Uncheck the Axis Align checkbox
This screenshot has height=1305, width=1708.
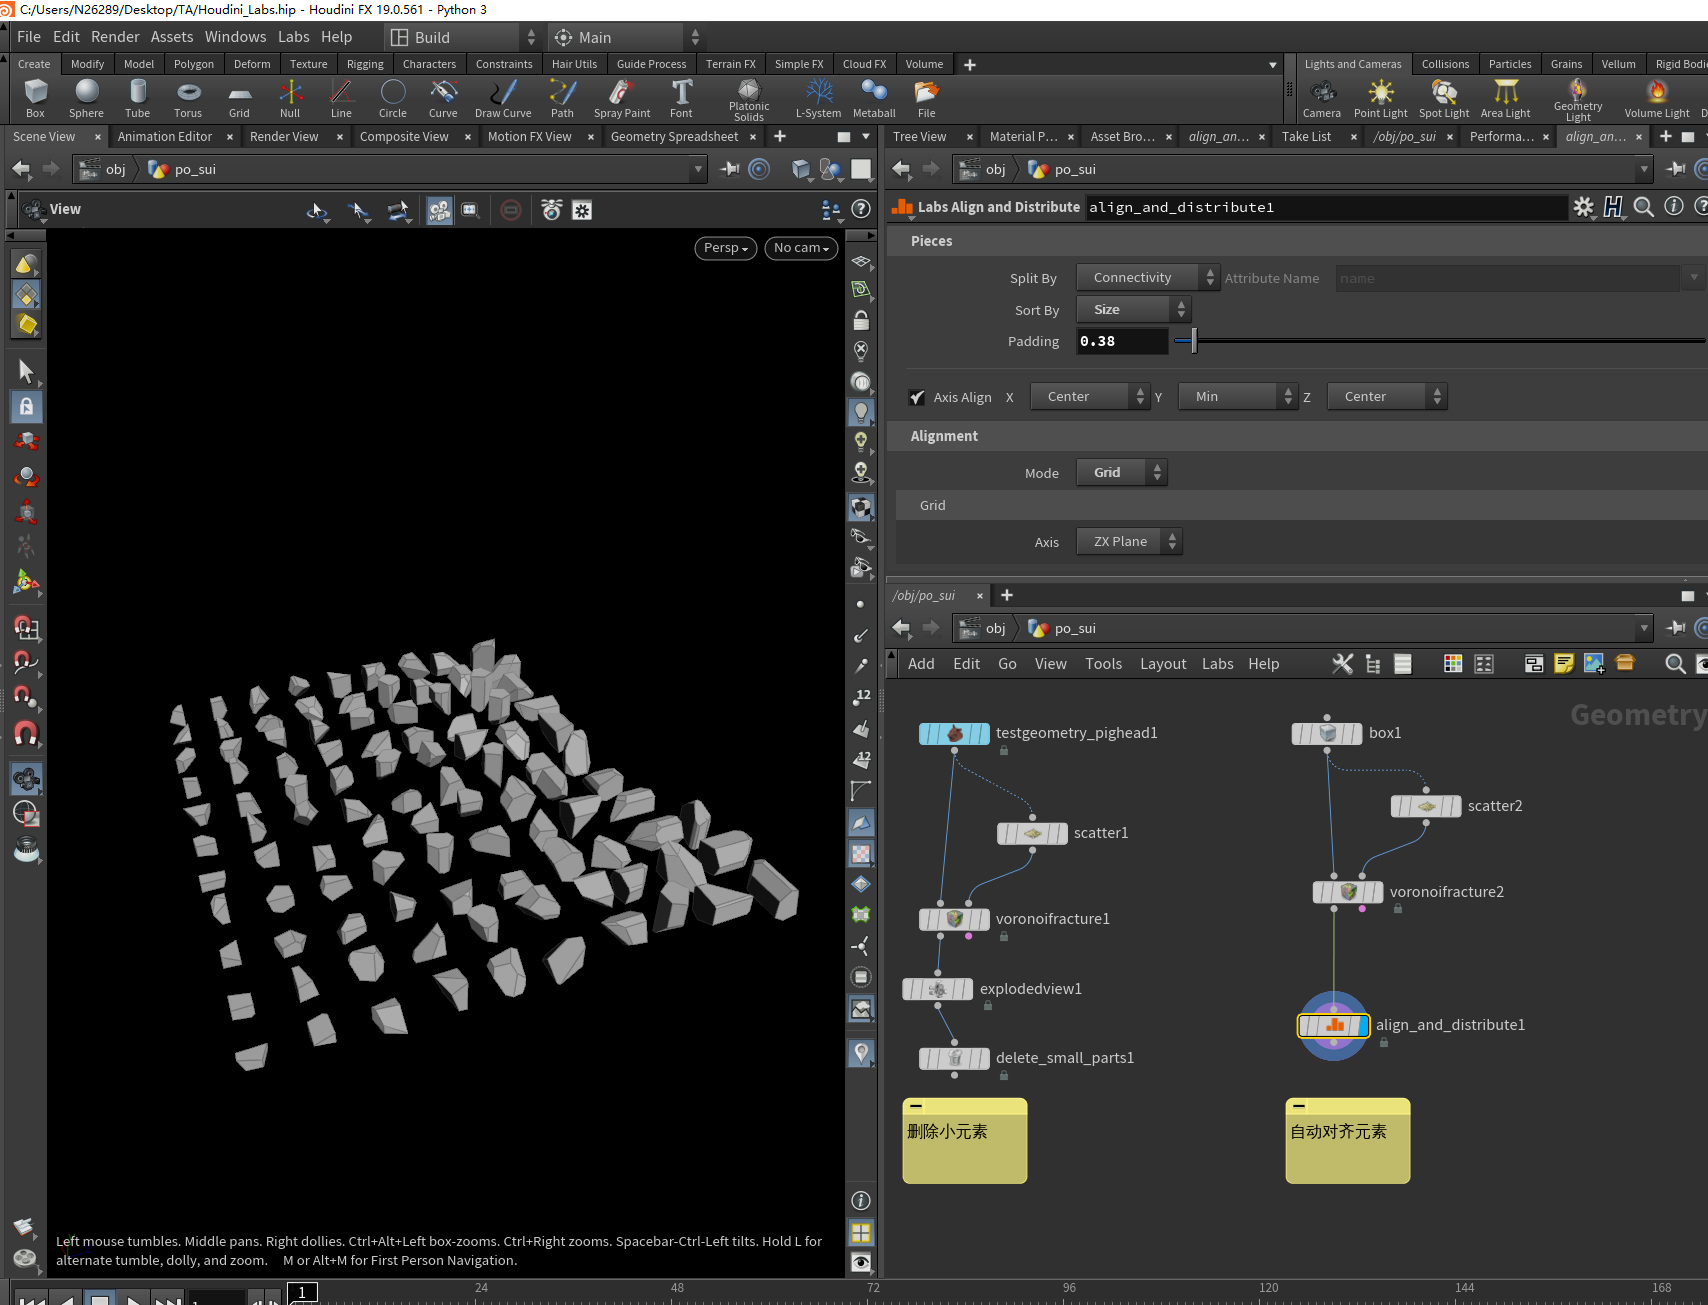coord(916,397)
